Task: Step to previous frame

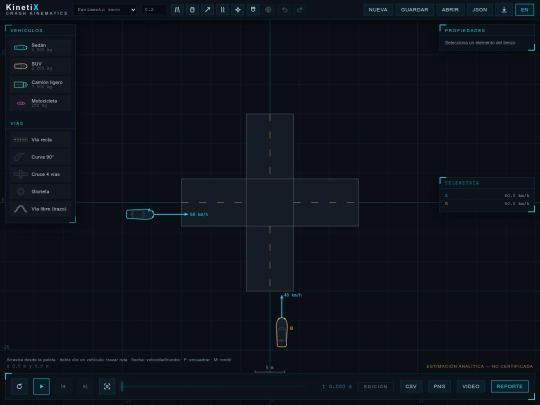Action: point(63,386)
